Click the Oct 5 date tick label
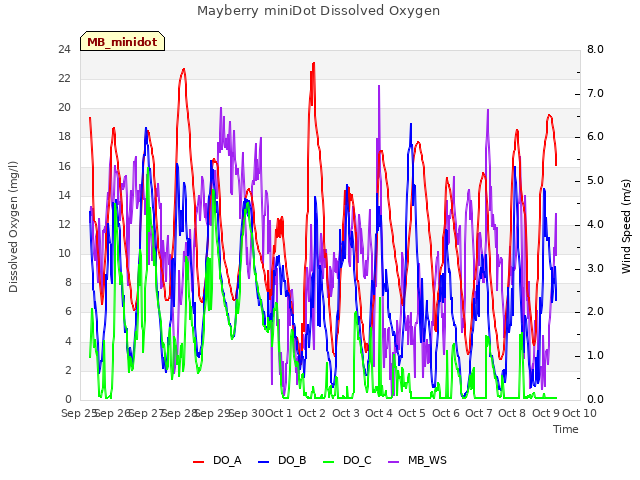The width and height of the screenshot is (640, 480). pyautogui.click(x=412, y=413)
